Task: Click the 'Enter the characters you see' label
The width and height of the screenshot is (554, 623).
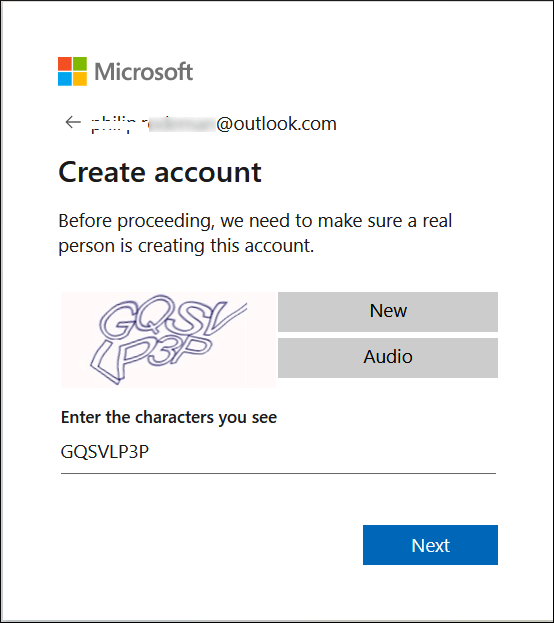Action: click(169, 417)
